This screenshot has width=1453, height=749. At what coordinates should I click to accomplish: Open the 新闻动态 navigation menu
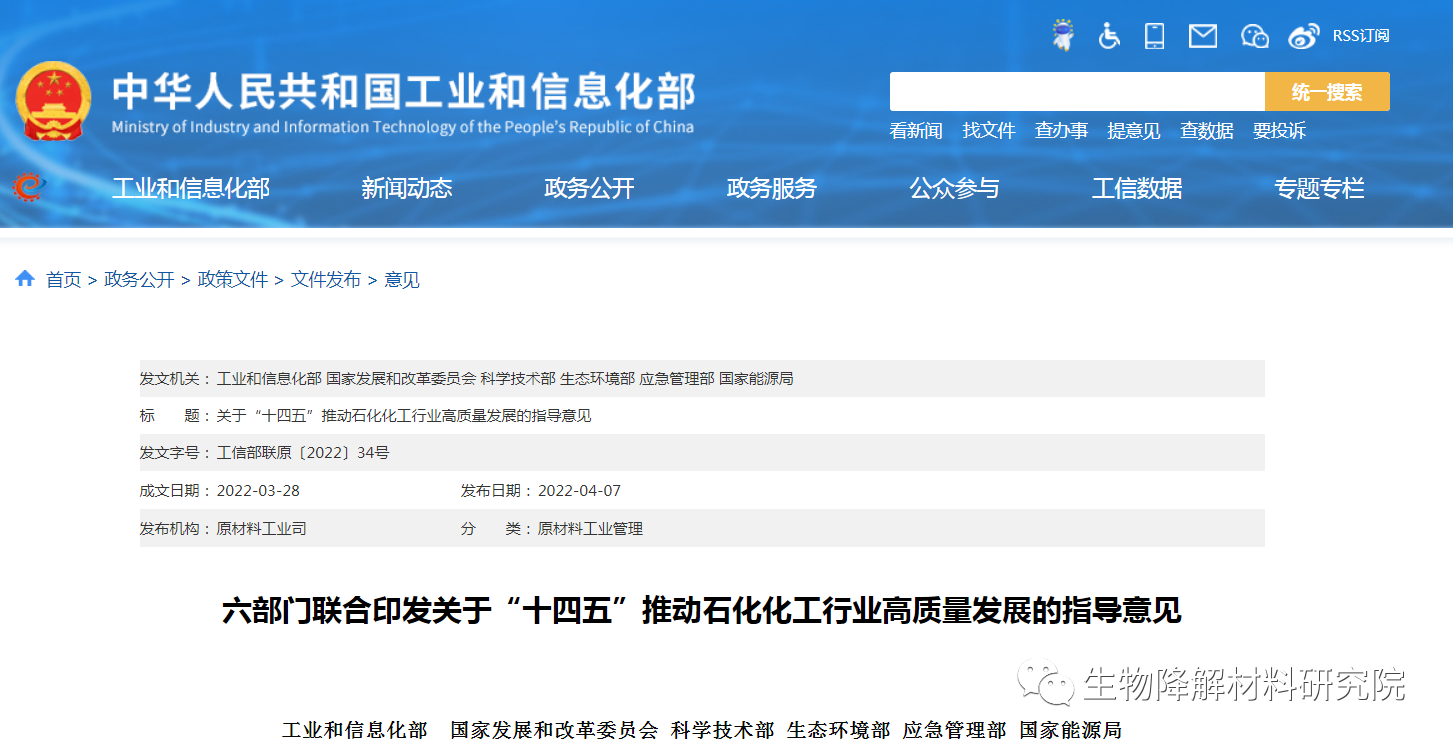tap(407, 188)
